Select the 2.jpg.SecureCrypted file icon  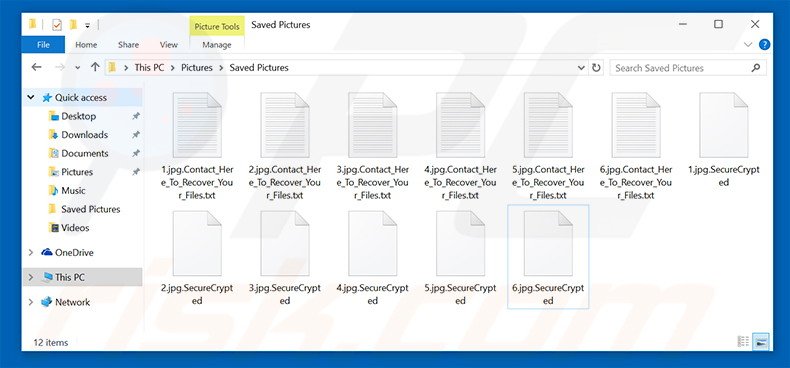pyautogui.click(x=197, y=243)
